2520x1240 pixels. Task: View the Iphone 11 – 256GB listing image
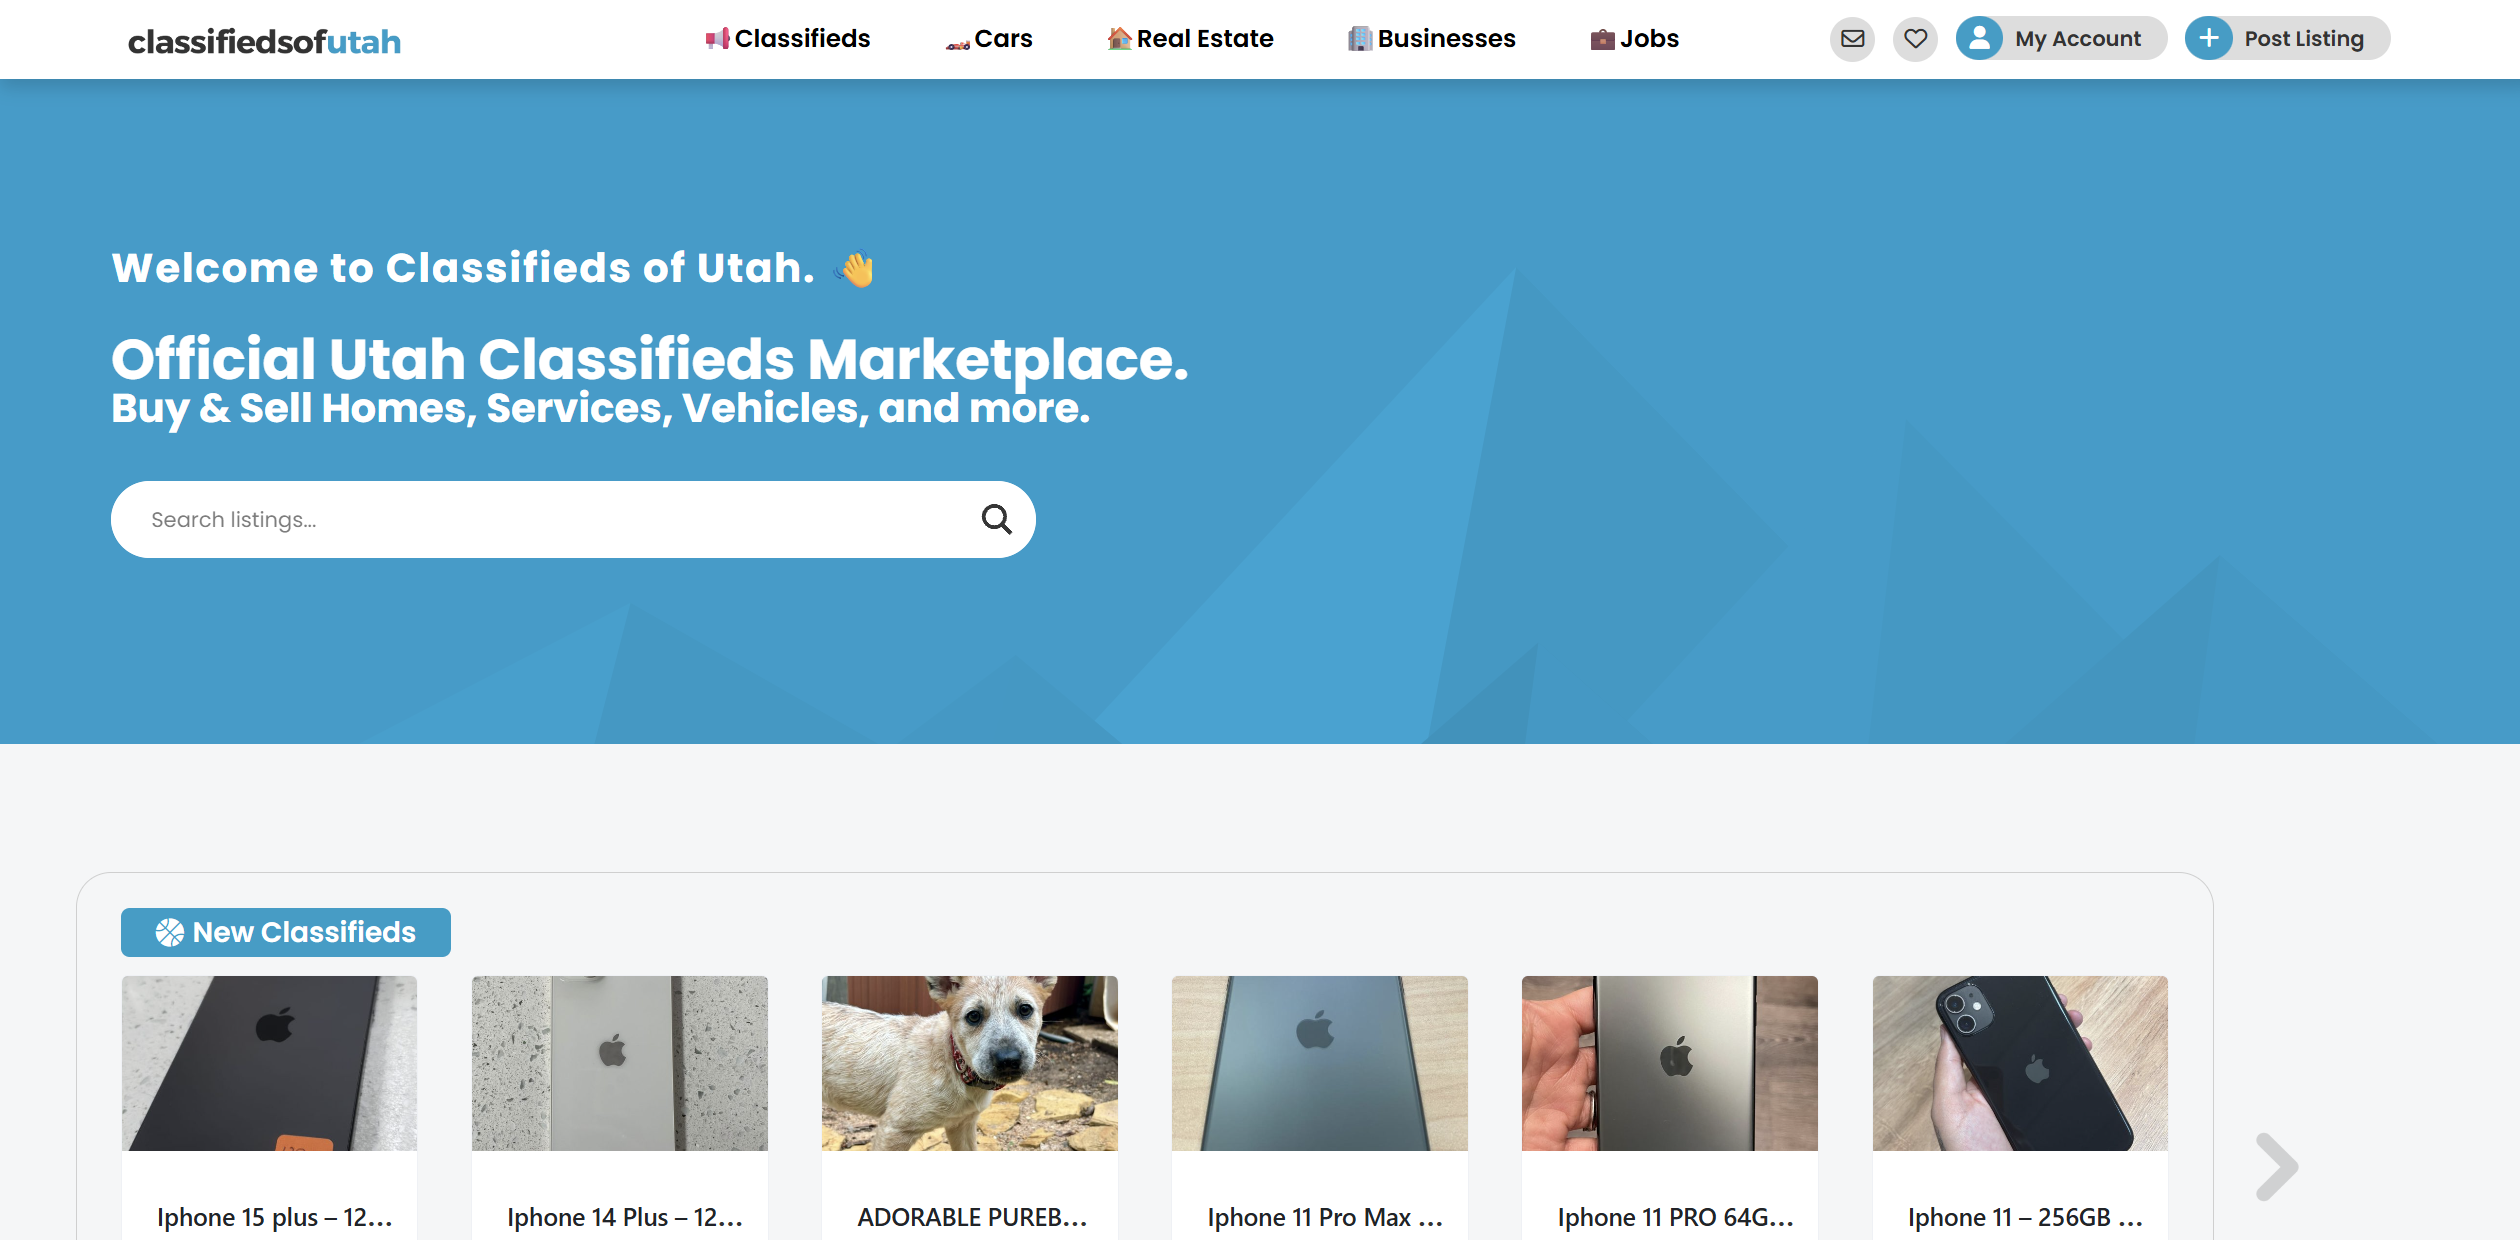pos(2020,1063)
